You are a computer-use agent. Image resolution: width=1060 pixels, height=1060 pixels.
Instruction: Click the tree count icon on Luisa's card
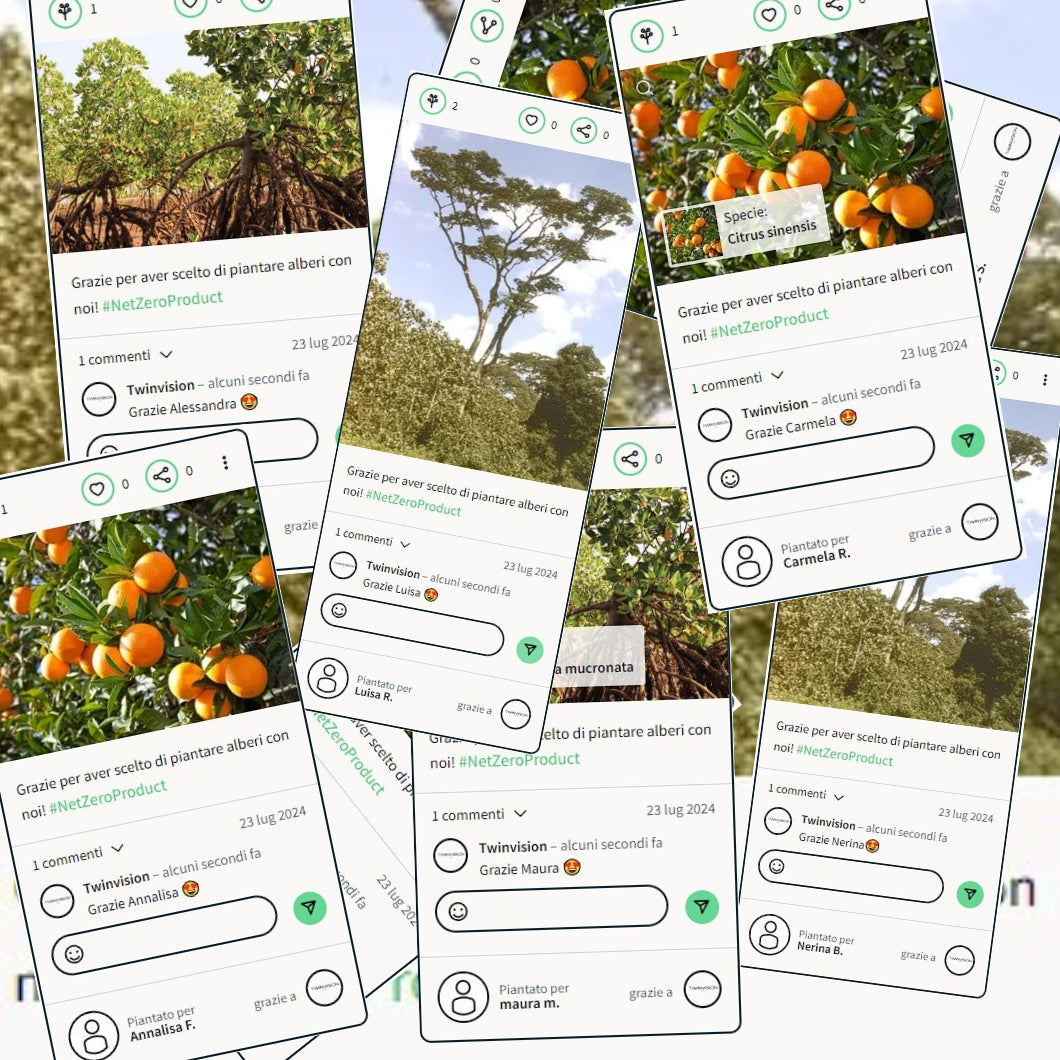(433, 101)
